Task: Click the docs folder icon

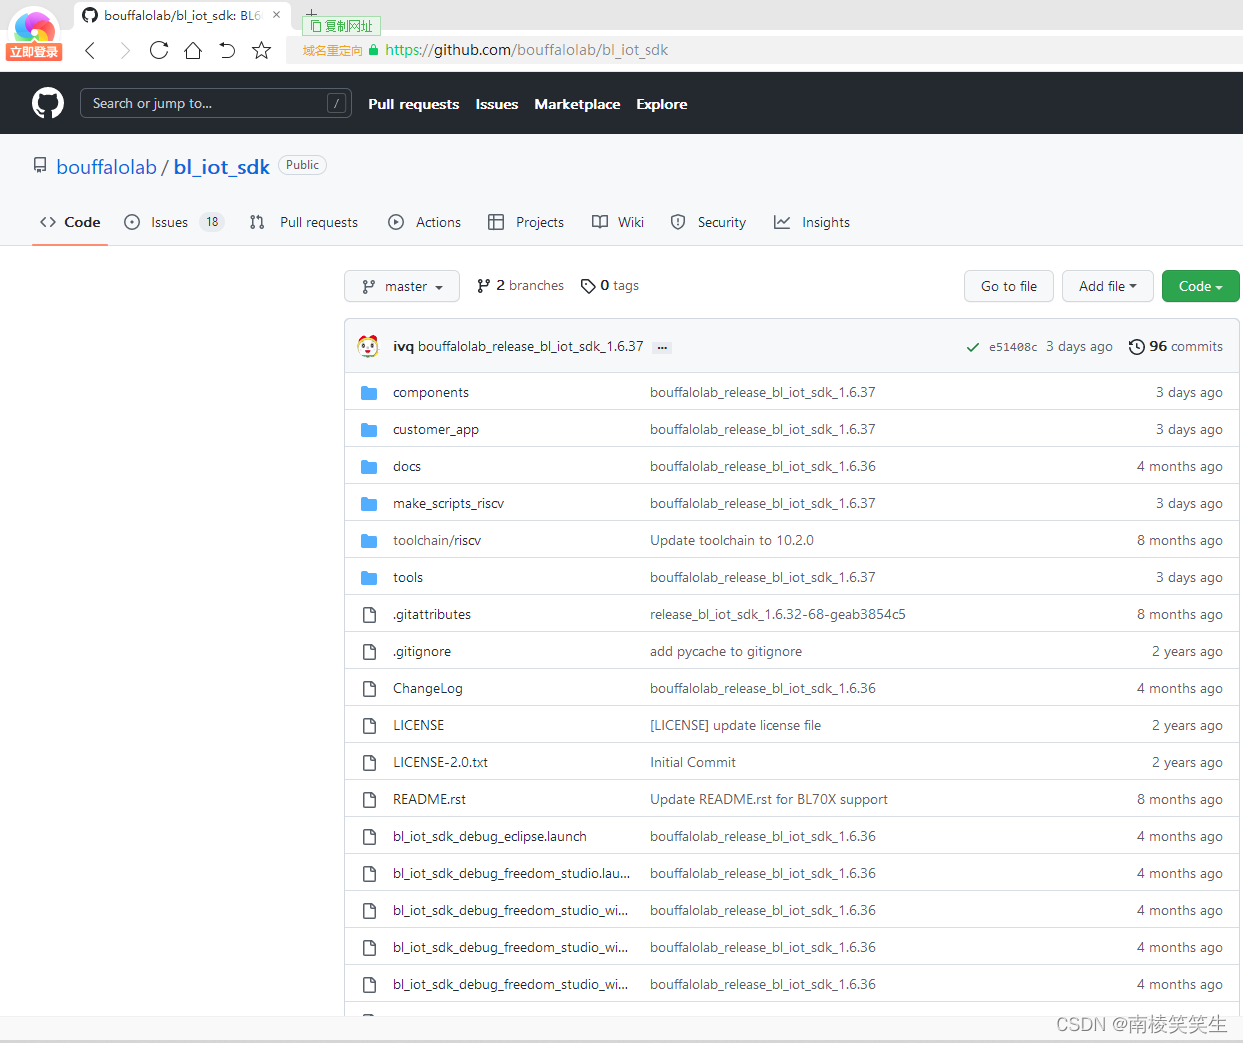Action: pos(369,467)
